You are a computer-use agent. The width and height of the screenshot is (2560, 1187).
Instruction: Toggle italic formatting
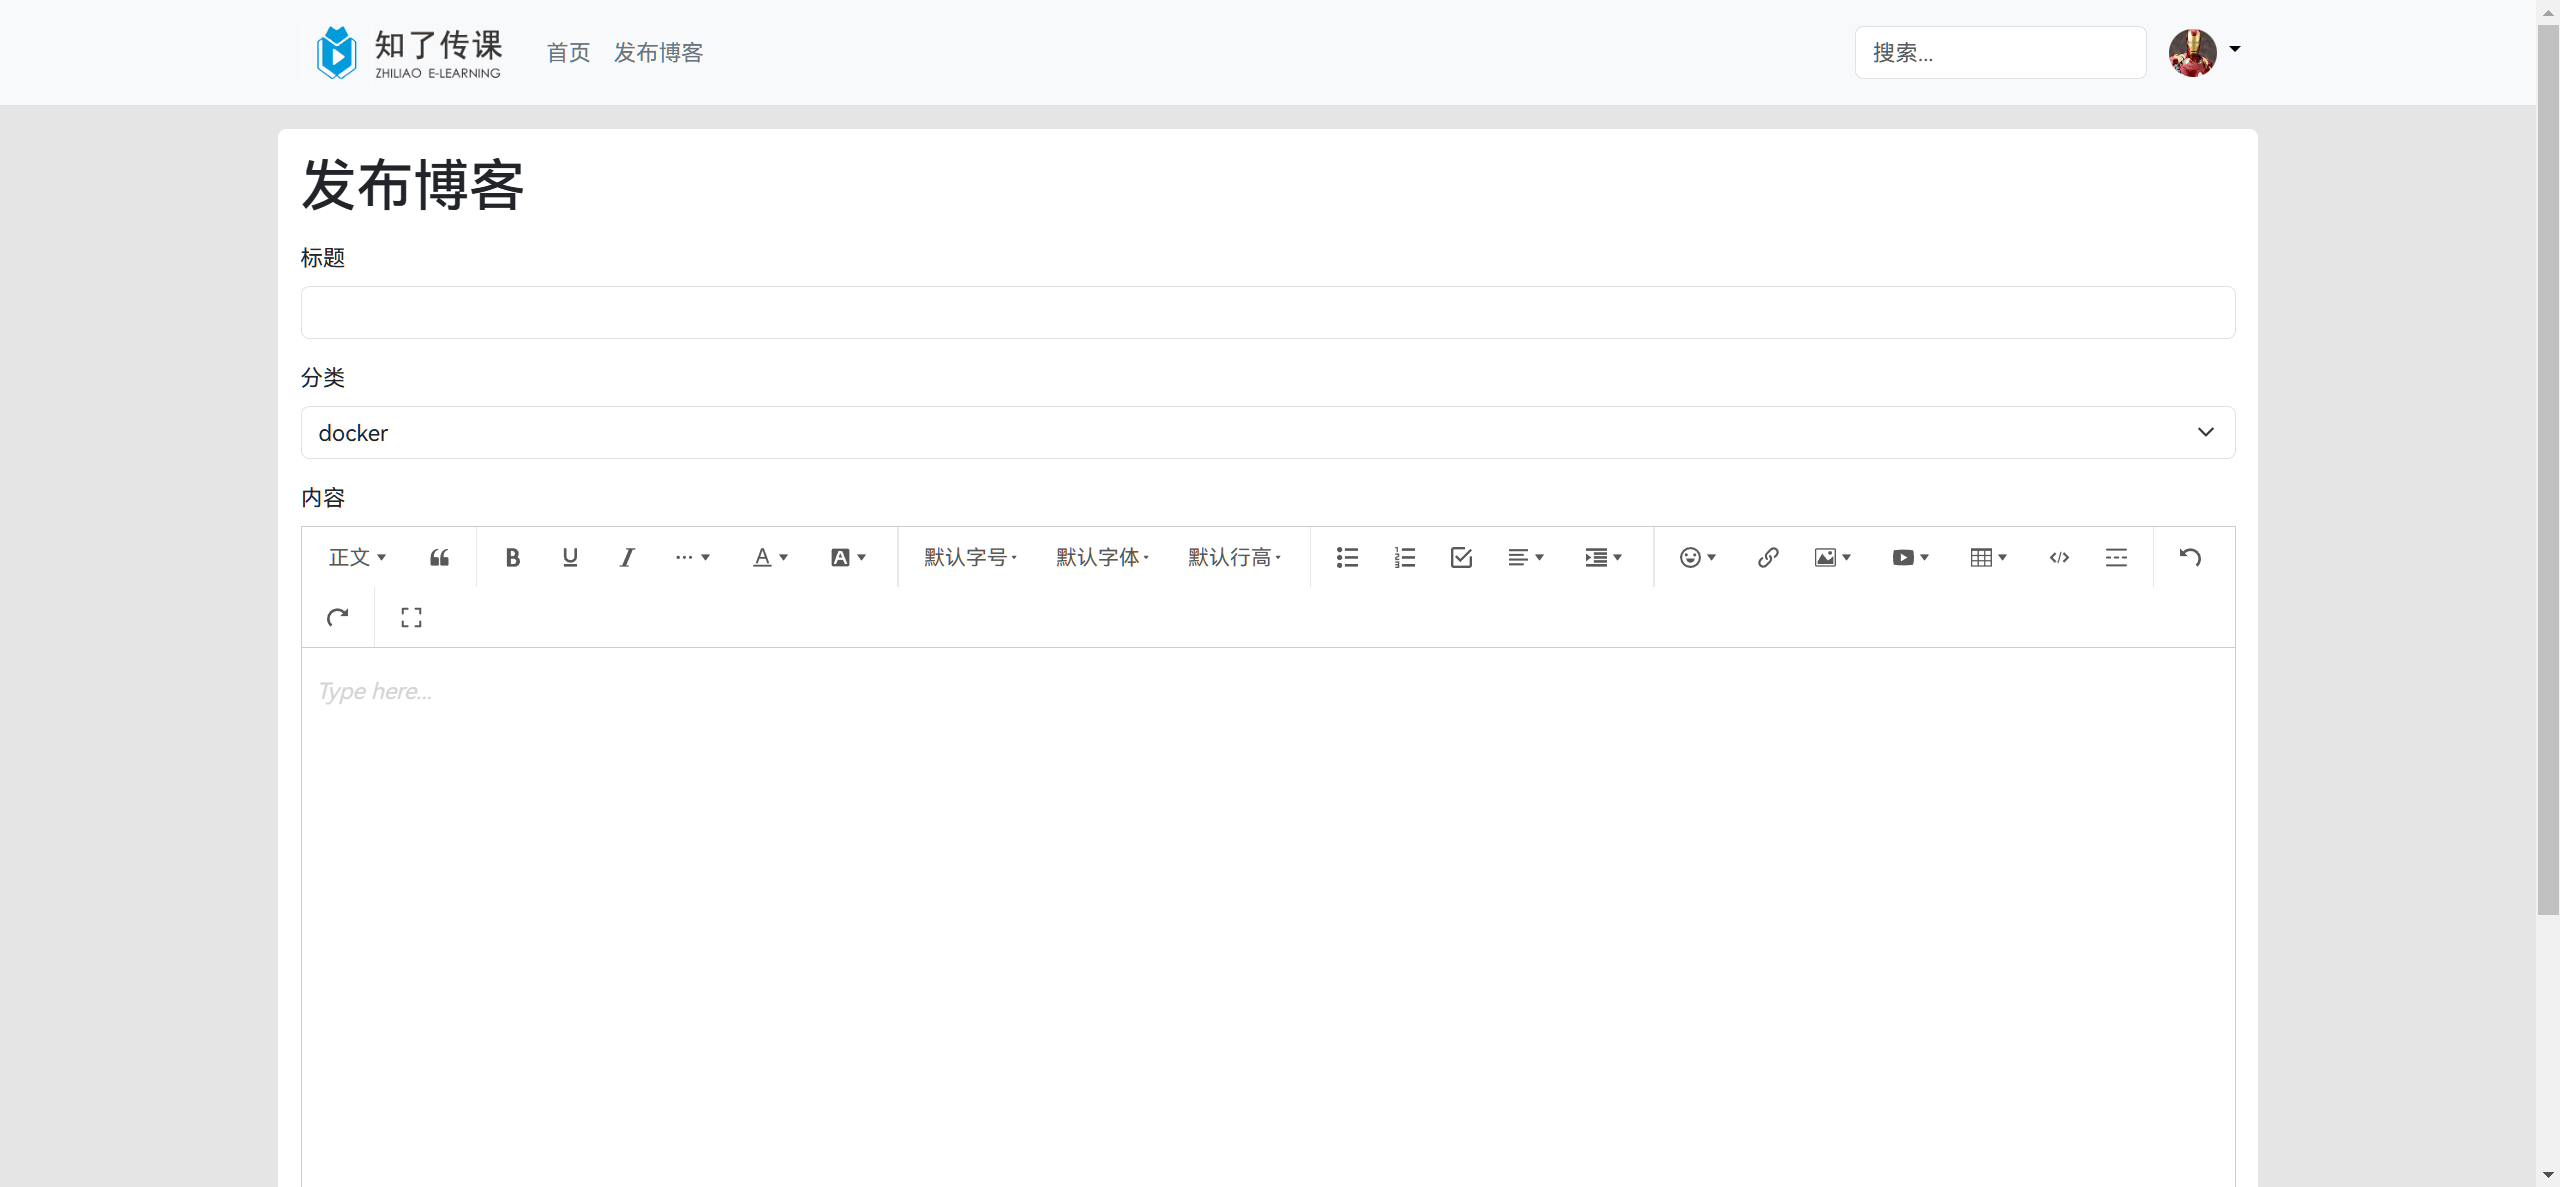(627, 557)
